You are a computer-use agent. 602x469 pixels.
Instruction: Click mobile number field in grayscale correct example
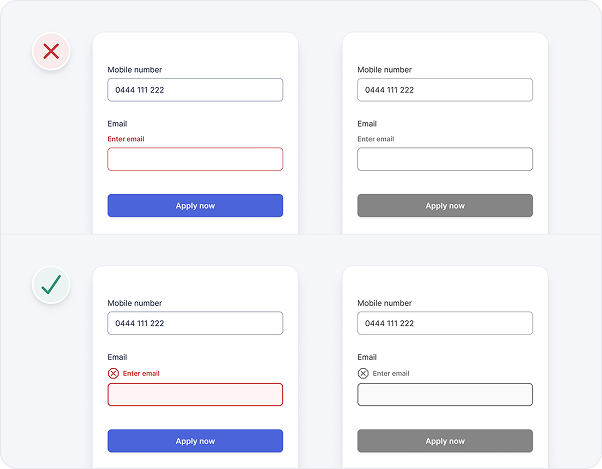pyautogui.click(x=445, y=323)
